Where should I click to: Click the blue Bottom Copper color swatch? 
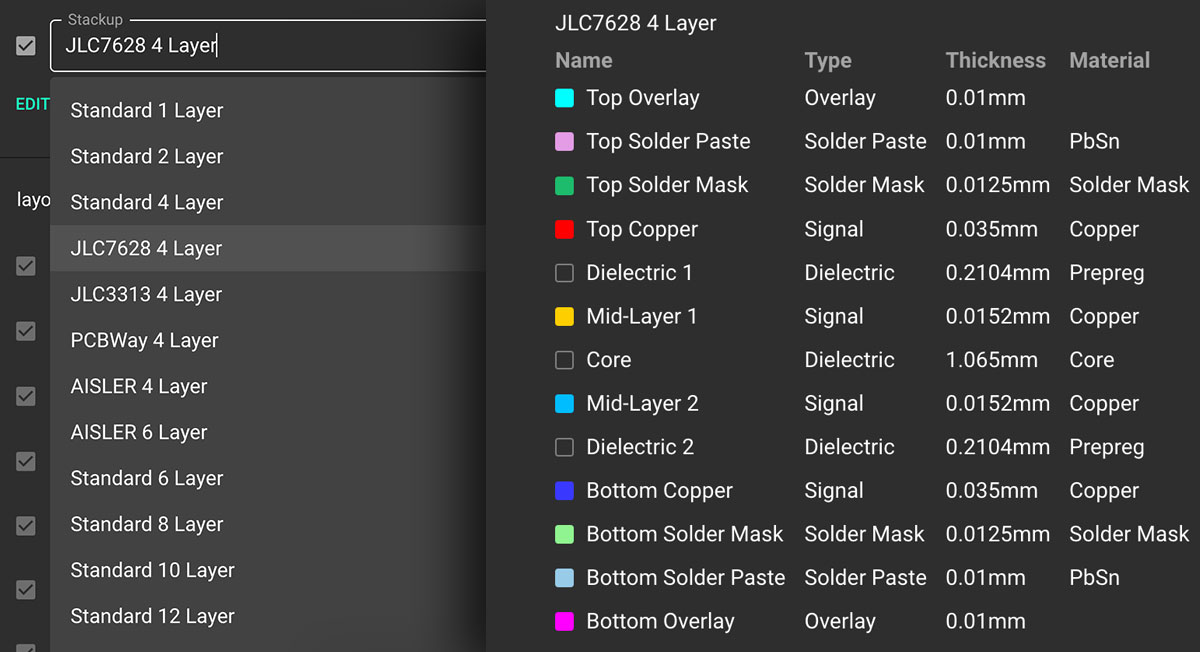pos(564,491)
